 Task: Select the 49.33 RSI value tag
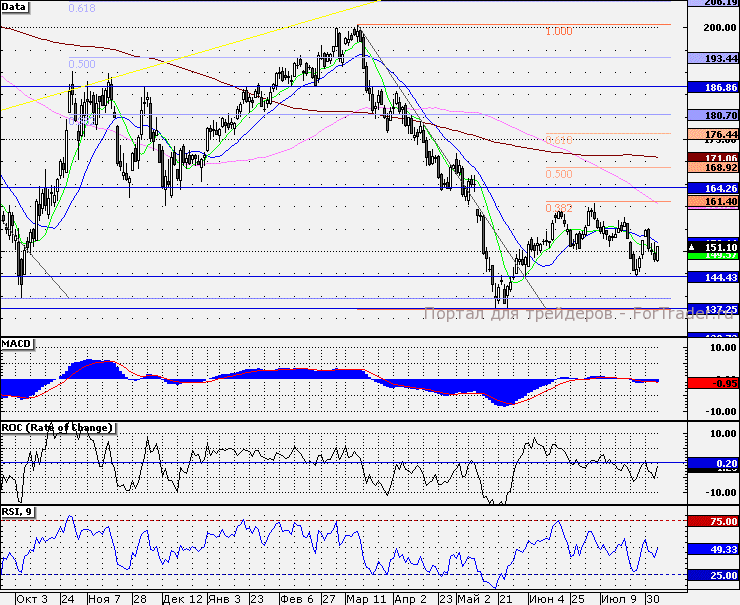tap(720, 550)
